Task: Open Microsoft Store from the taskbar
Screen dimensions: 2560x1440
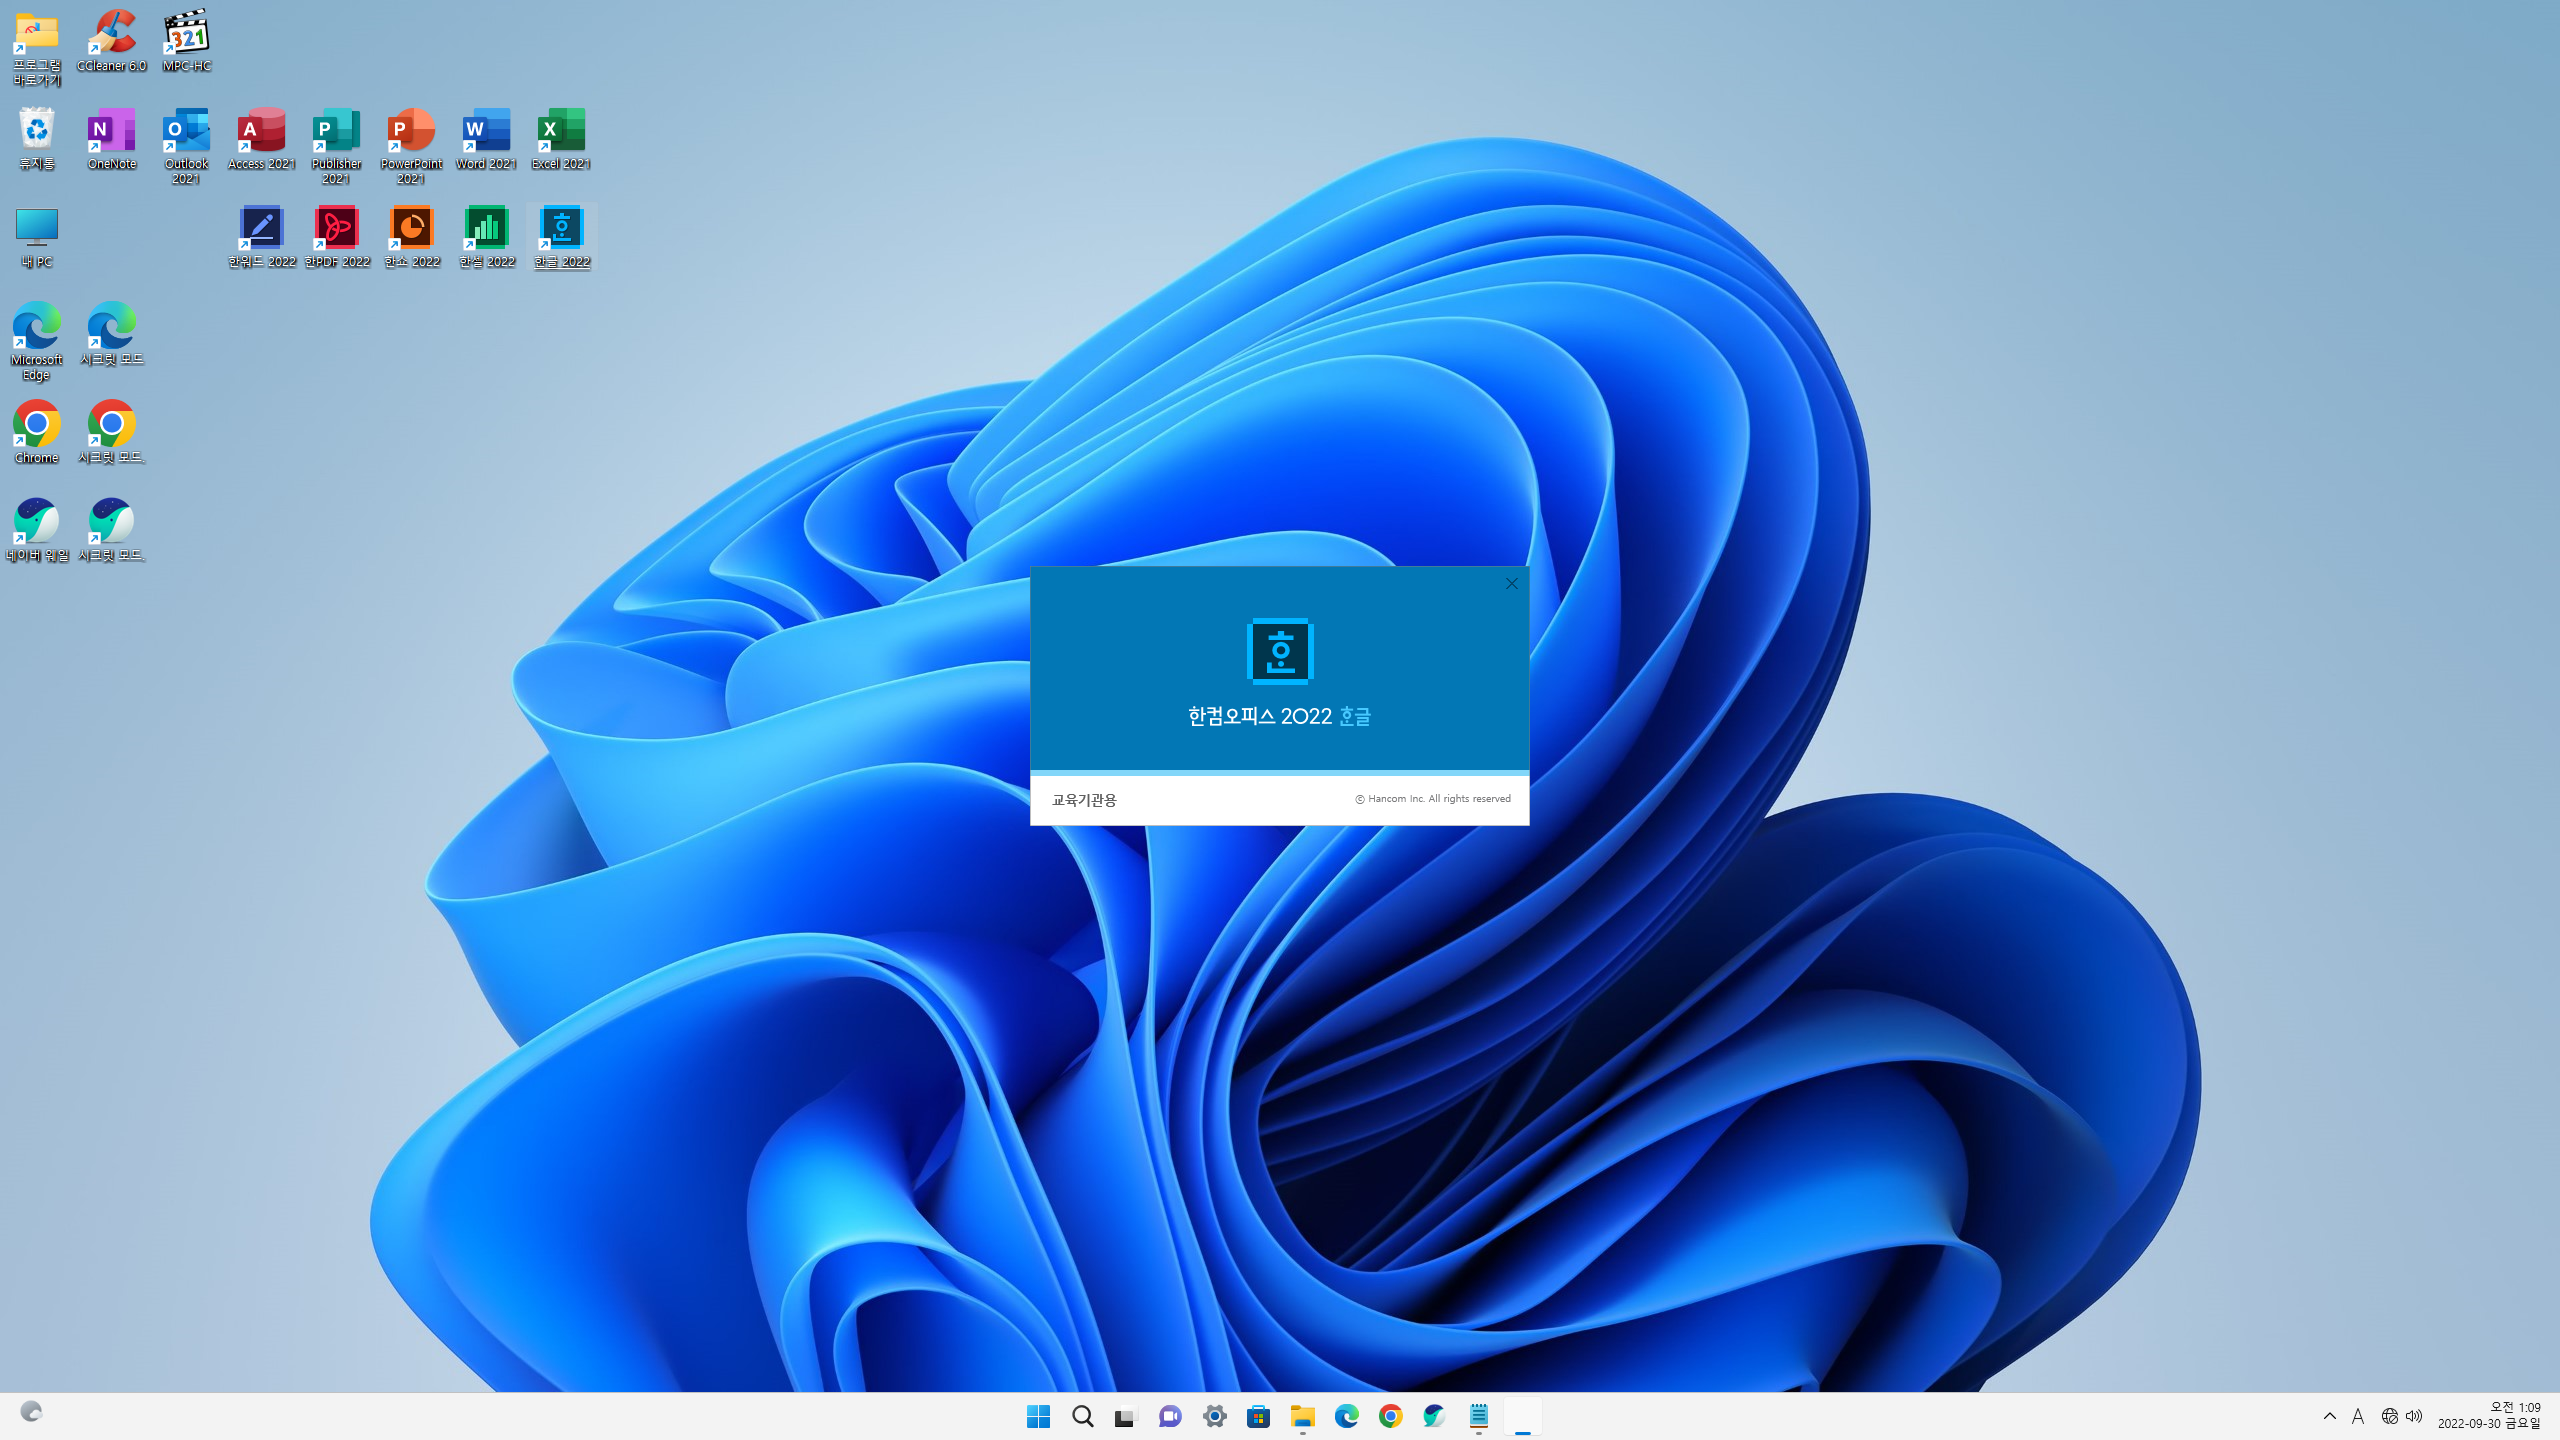Action: click(1258, 1416)
